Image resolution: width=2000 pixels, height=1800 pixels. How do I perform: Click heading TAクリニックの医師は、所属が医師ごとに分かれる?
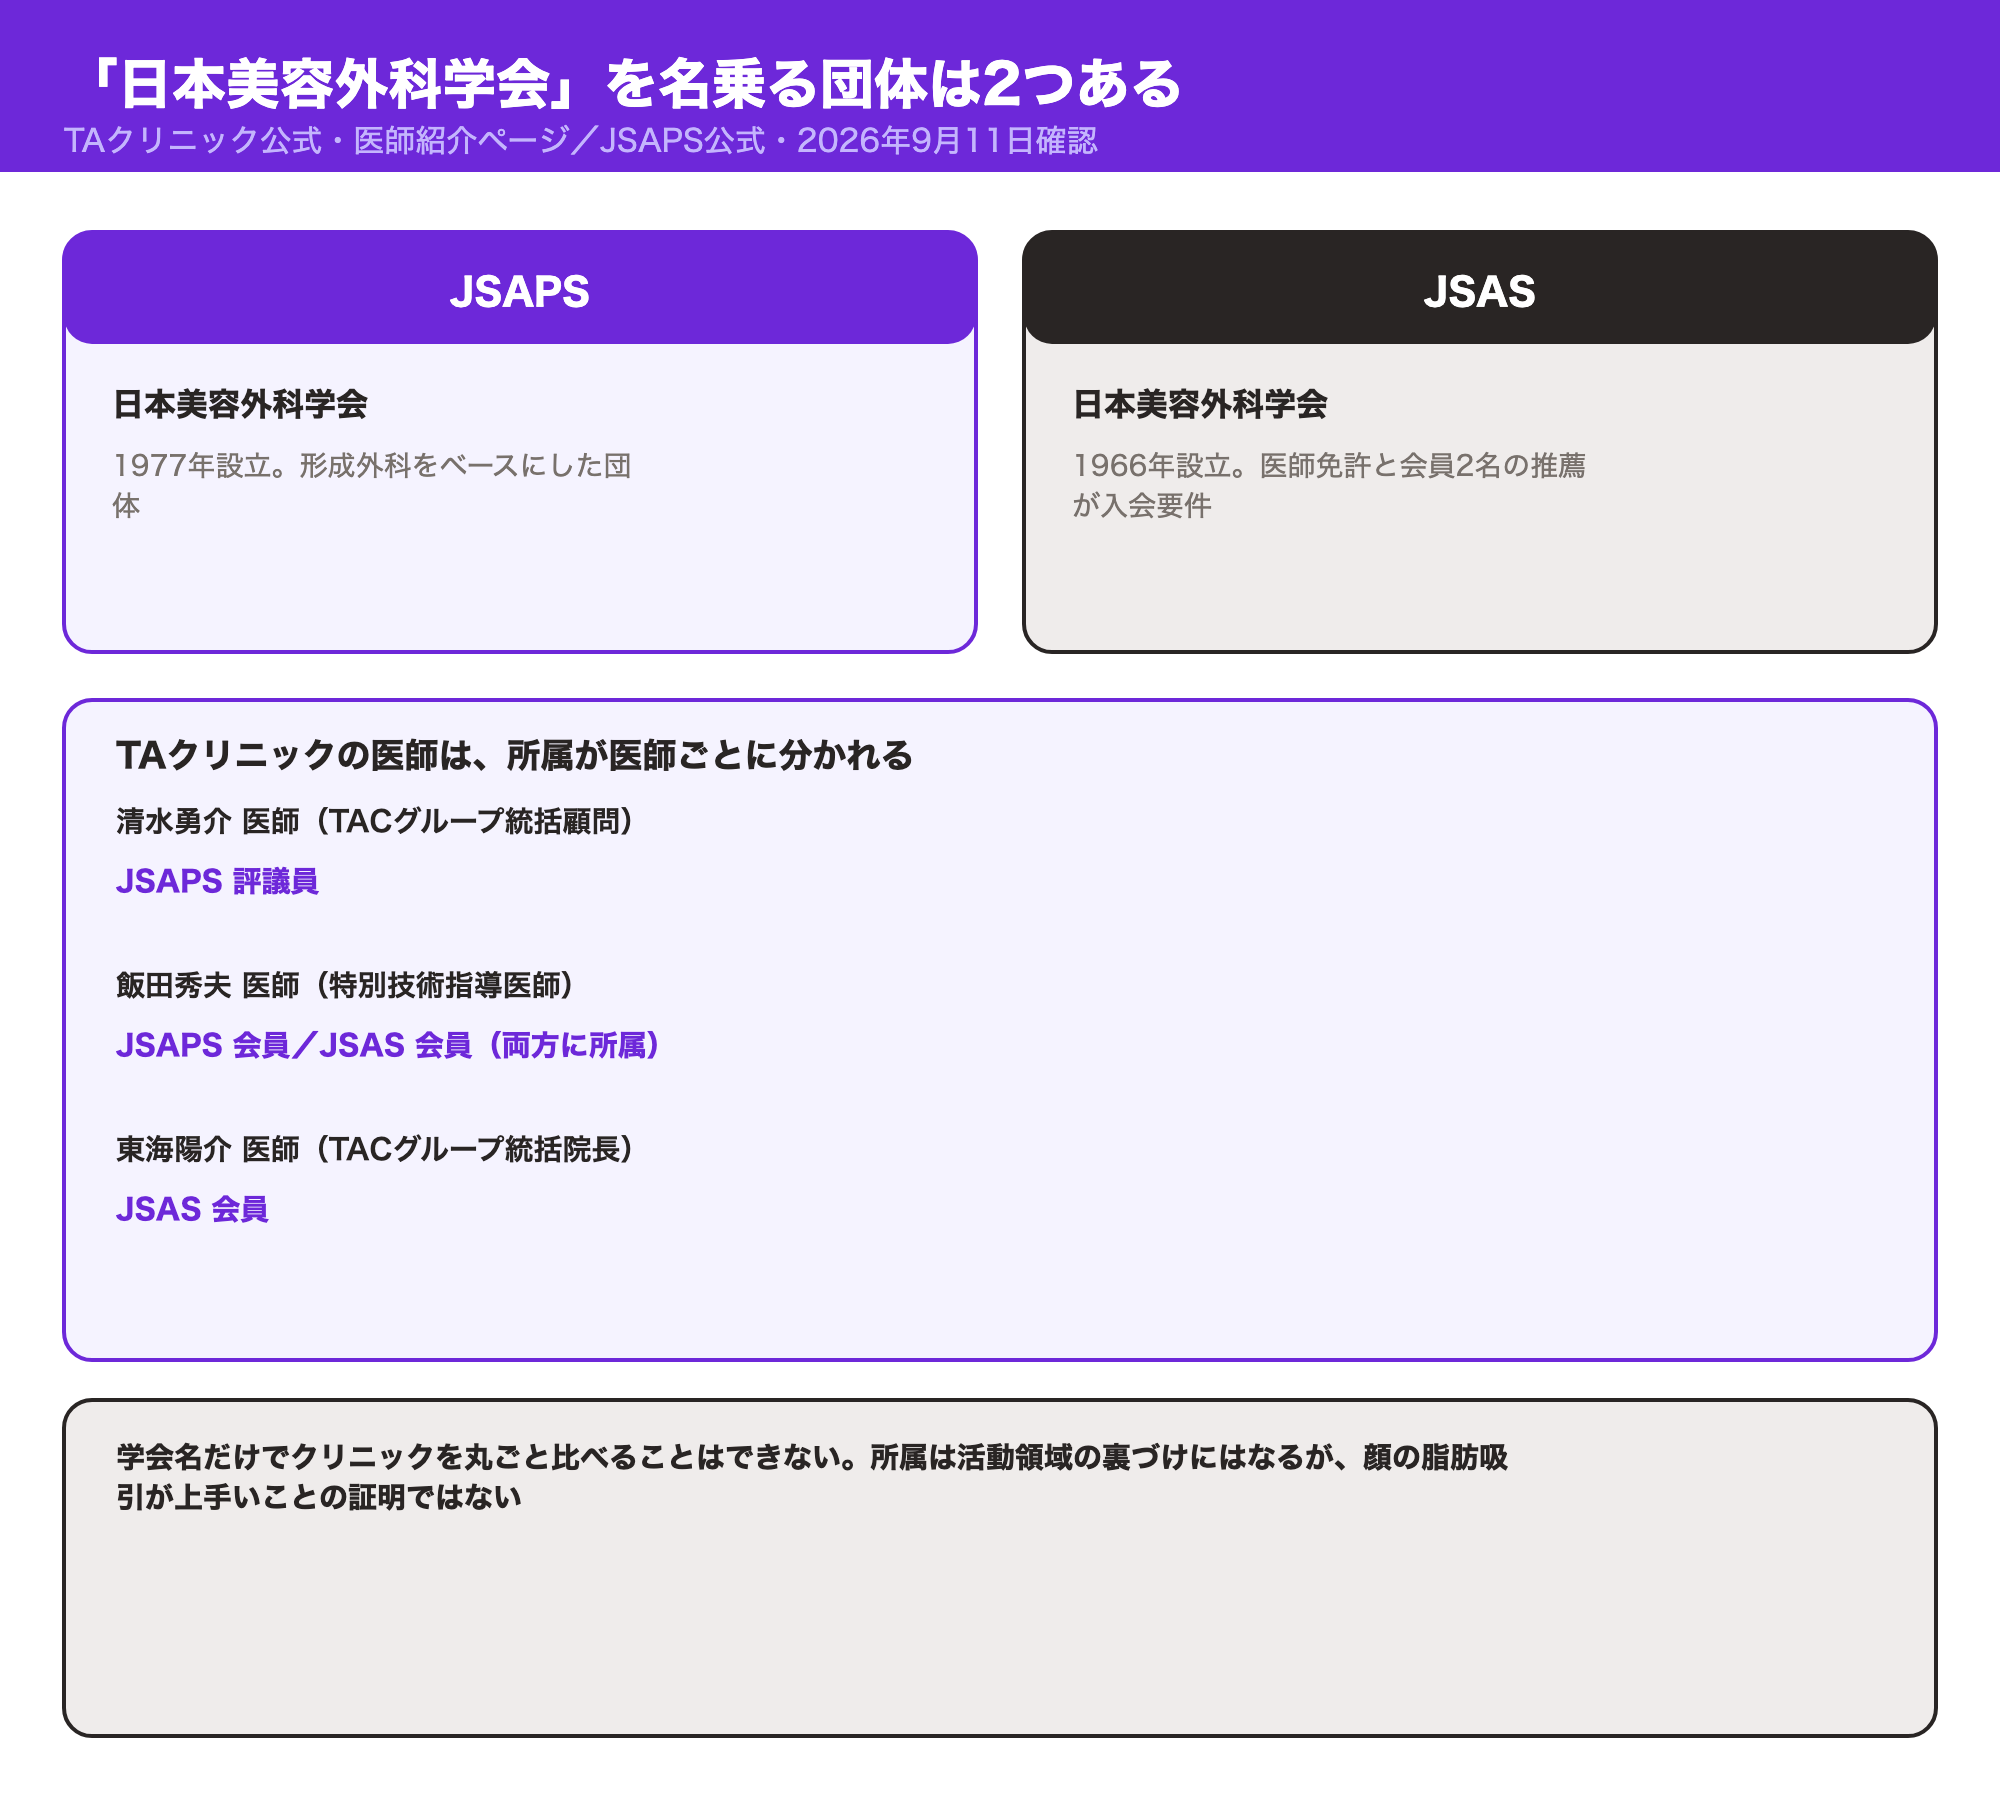(514, 755)
